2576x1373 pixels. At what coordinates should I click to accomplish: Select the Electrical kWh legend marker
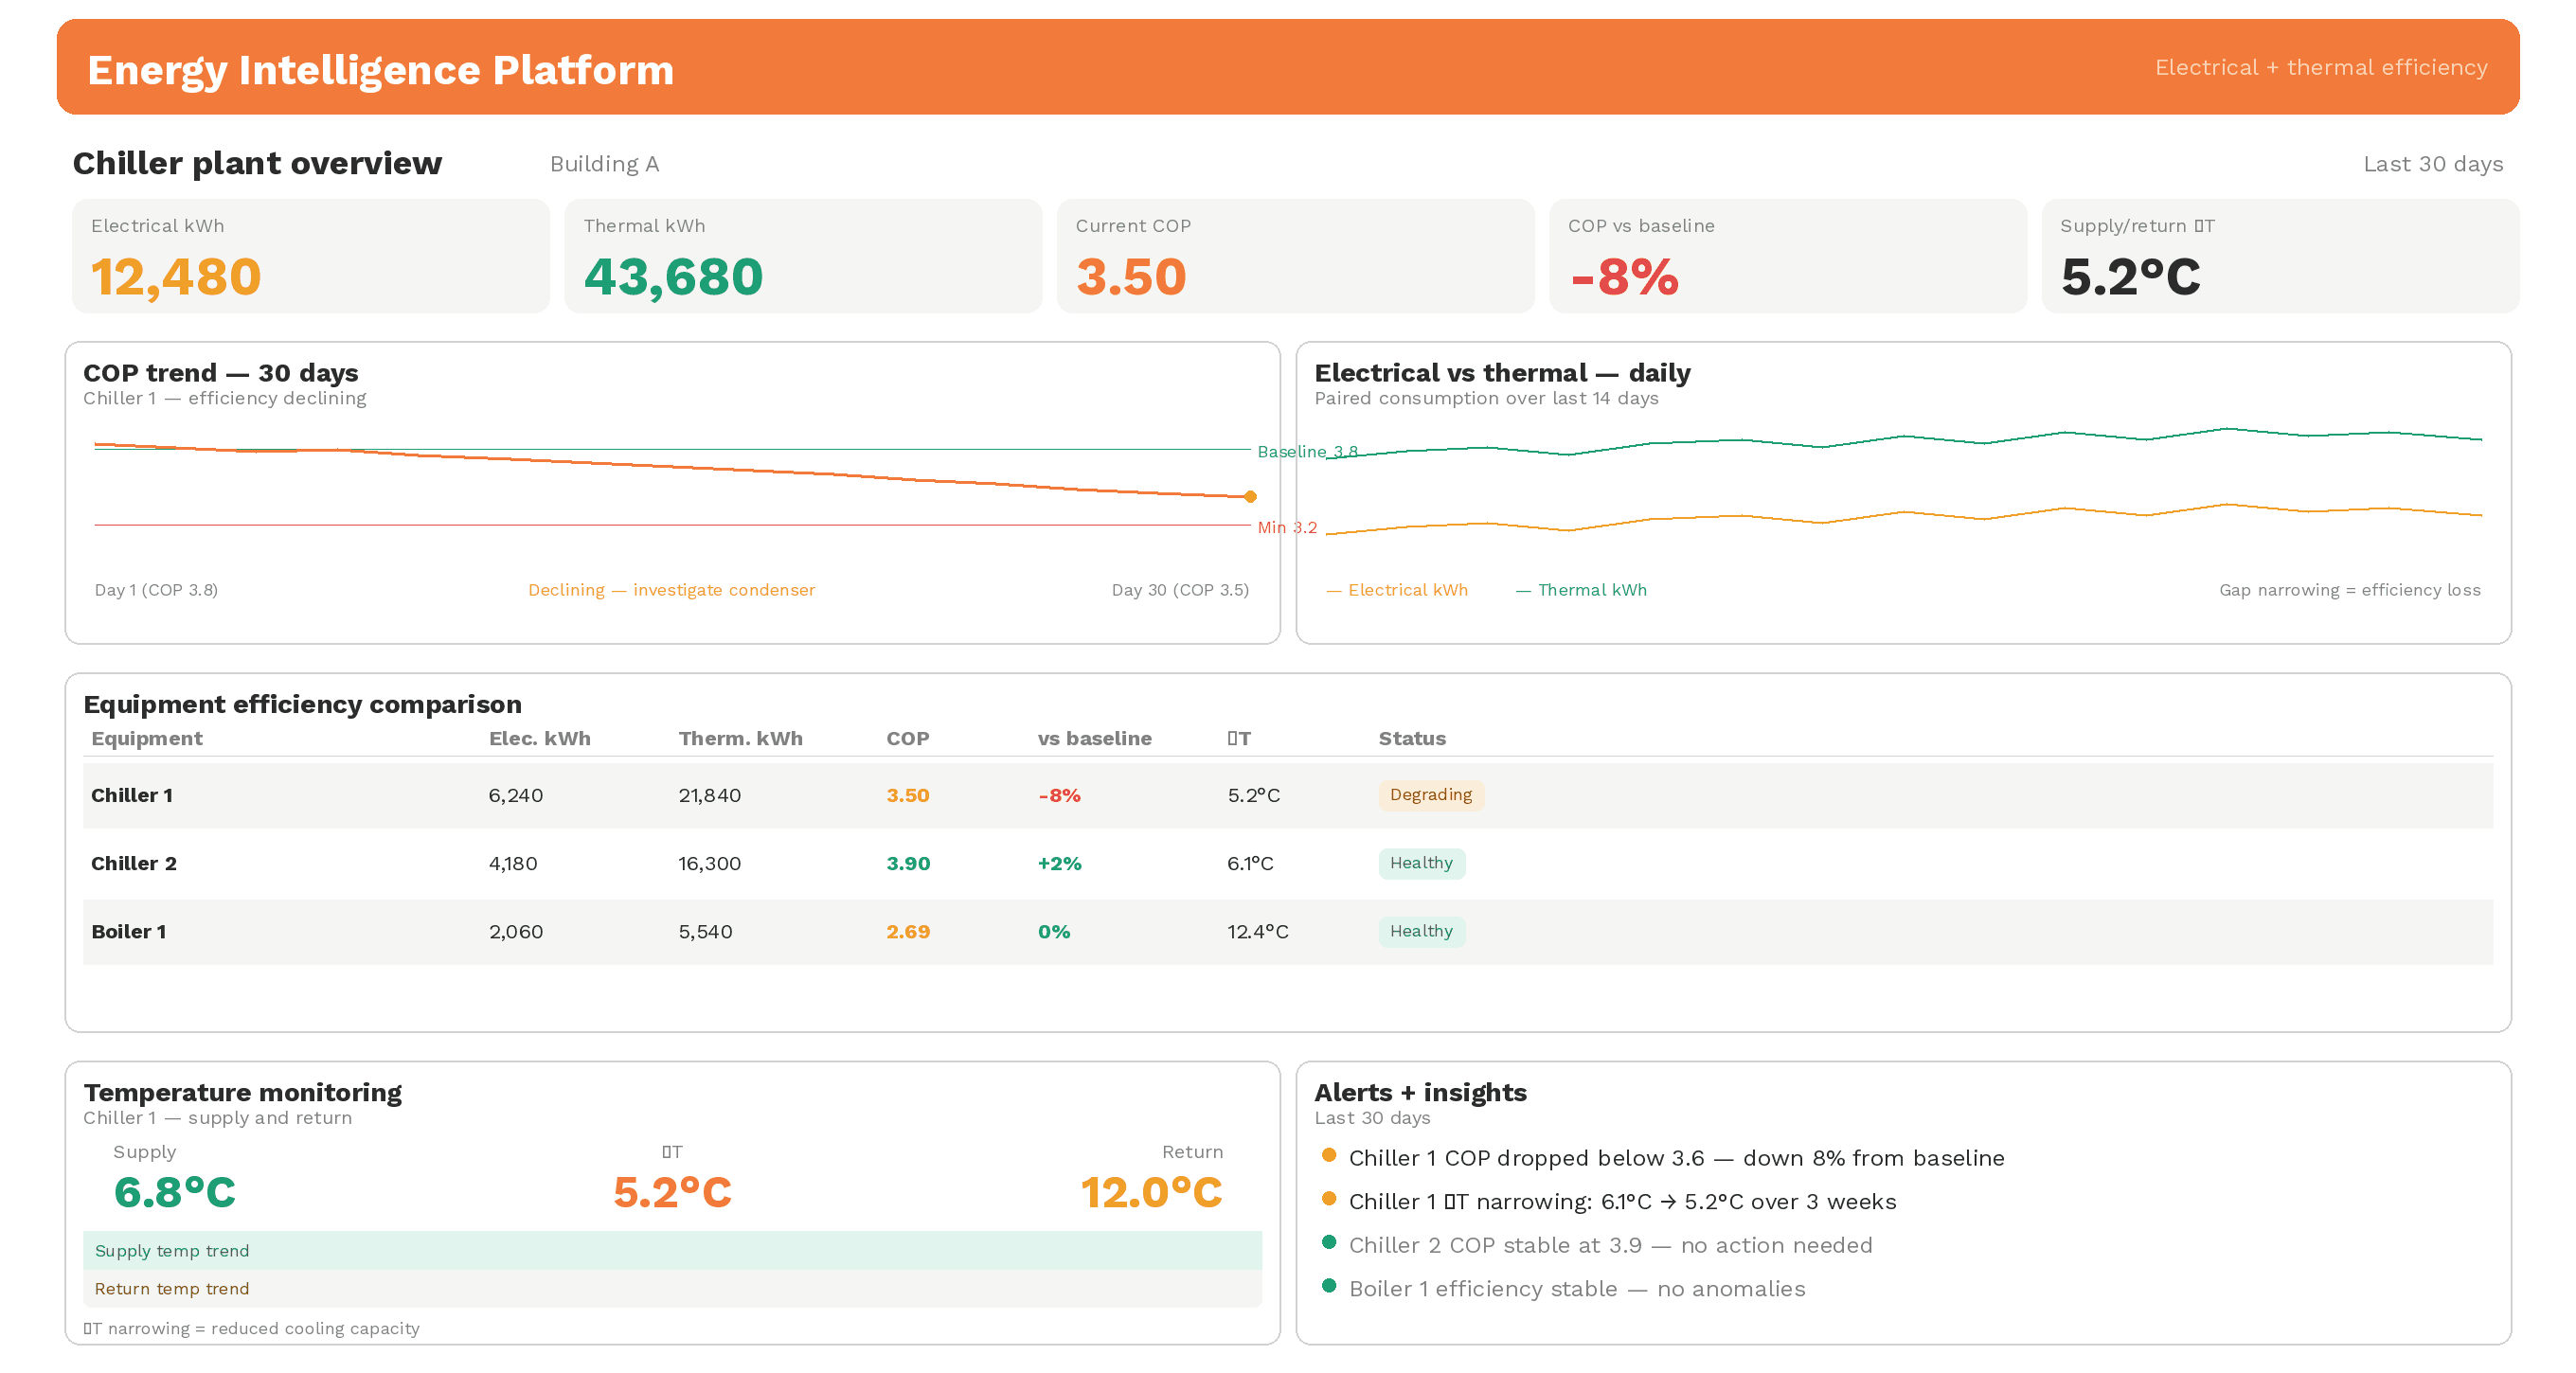(1334, 590)
